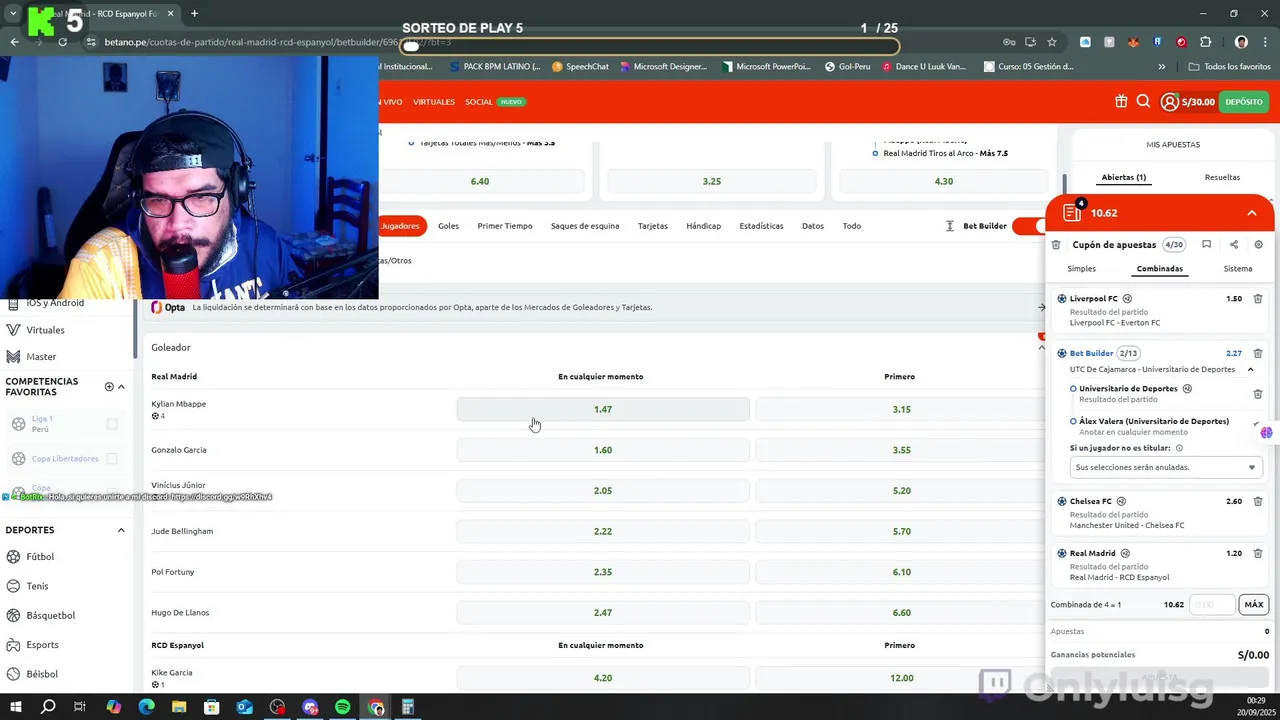Clear all bets with the coupon trash icon

click(x=1056, y=245)
